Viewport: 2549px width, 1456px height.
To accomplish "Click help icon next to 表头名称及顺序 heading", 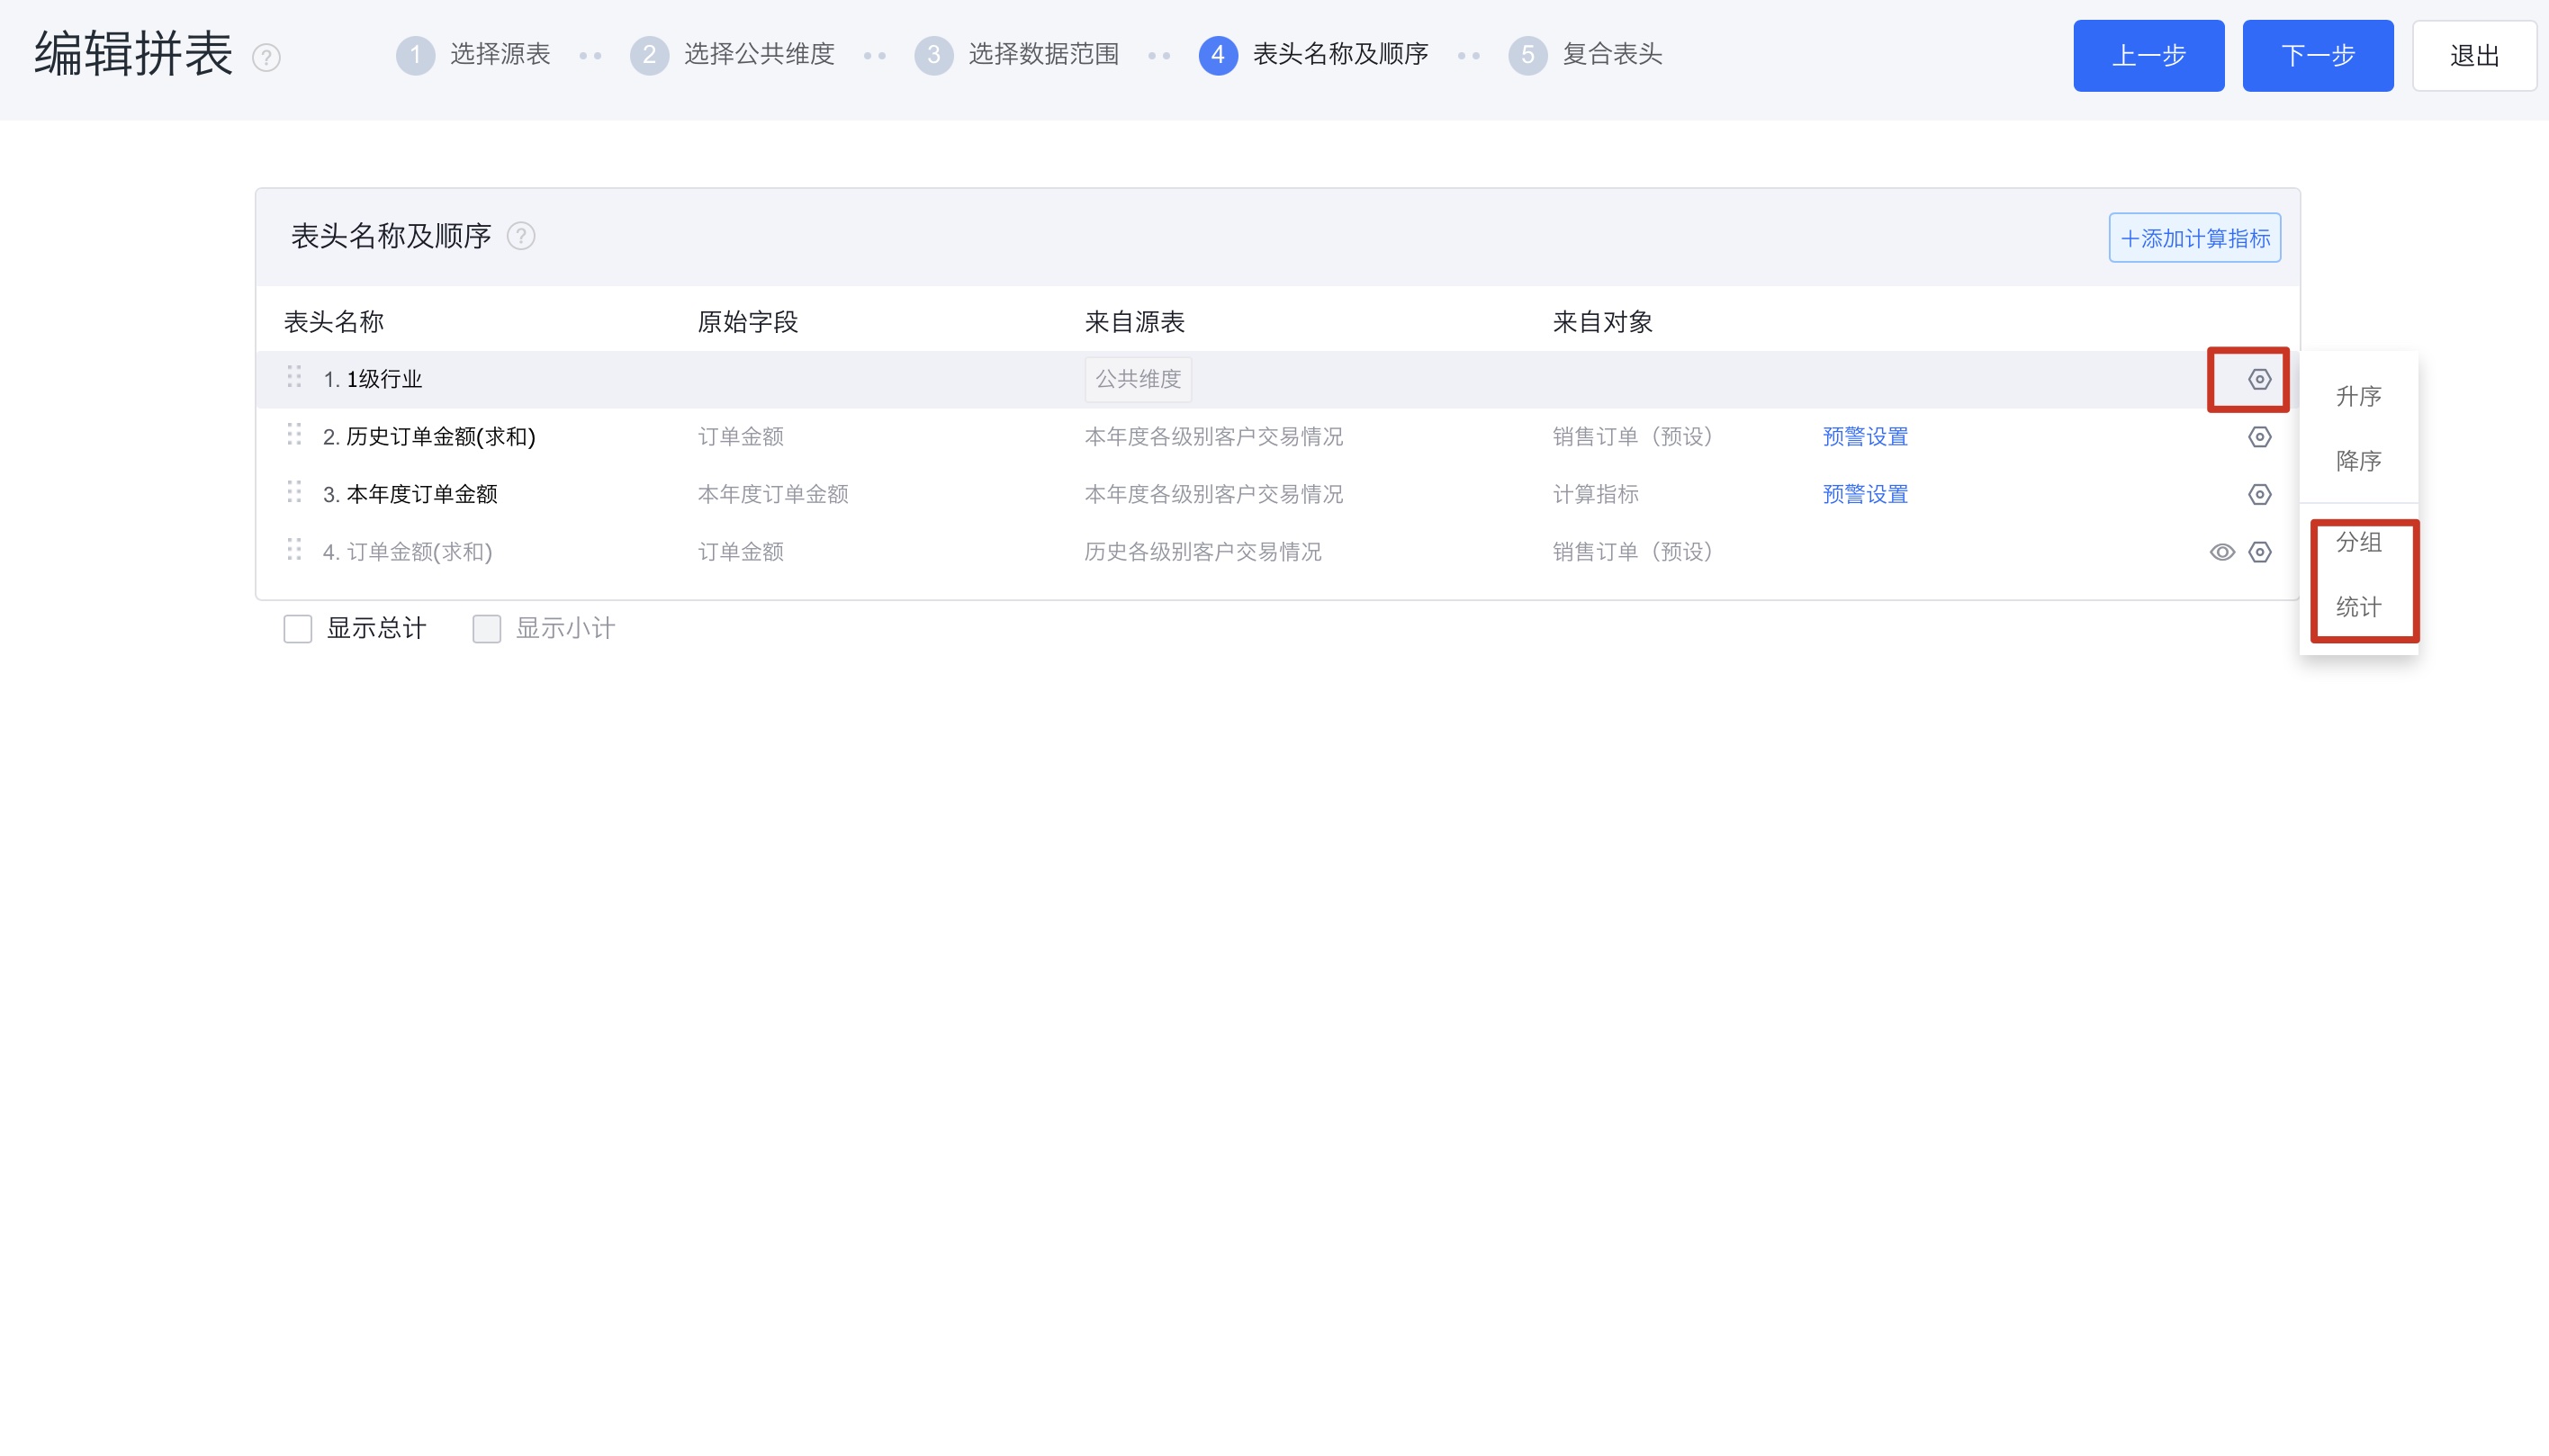I will point(522,236).
